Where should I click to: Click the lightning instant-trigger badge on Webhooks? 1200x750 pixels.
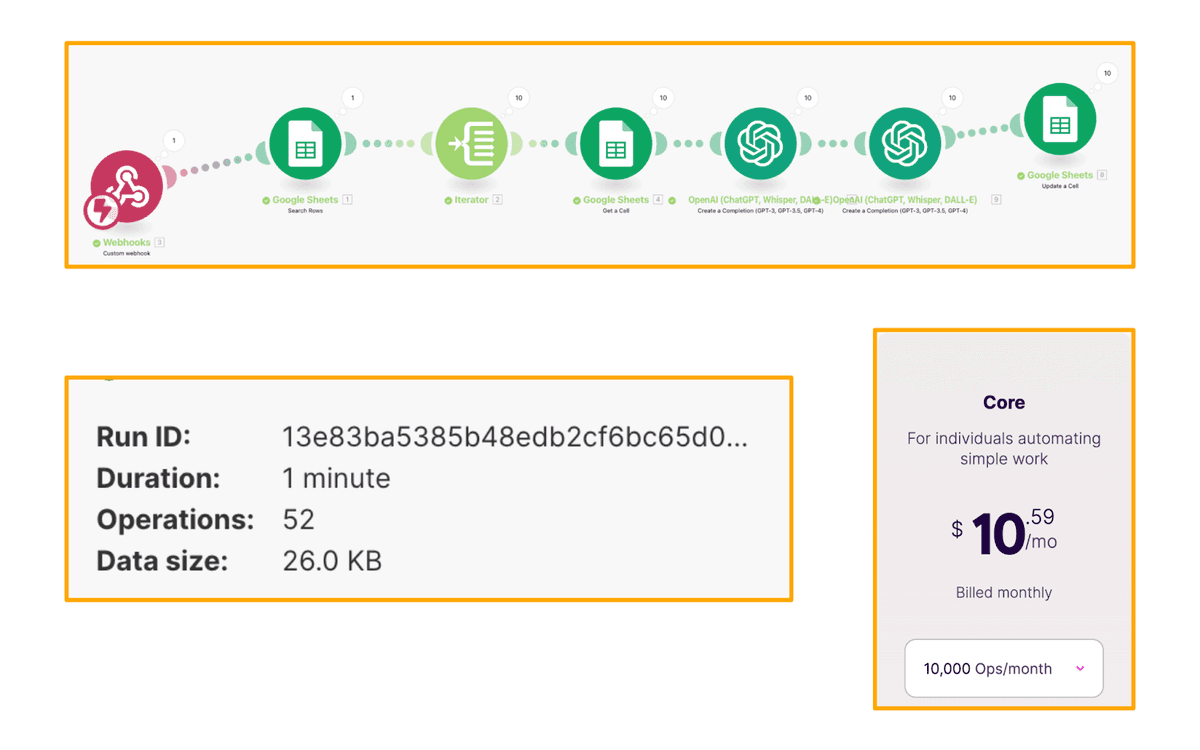pyautogui.click(x=101, y=211)
